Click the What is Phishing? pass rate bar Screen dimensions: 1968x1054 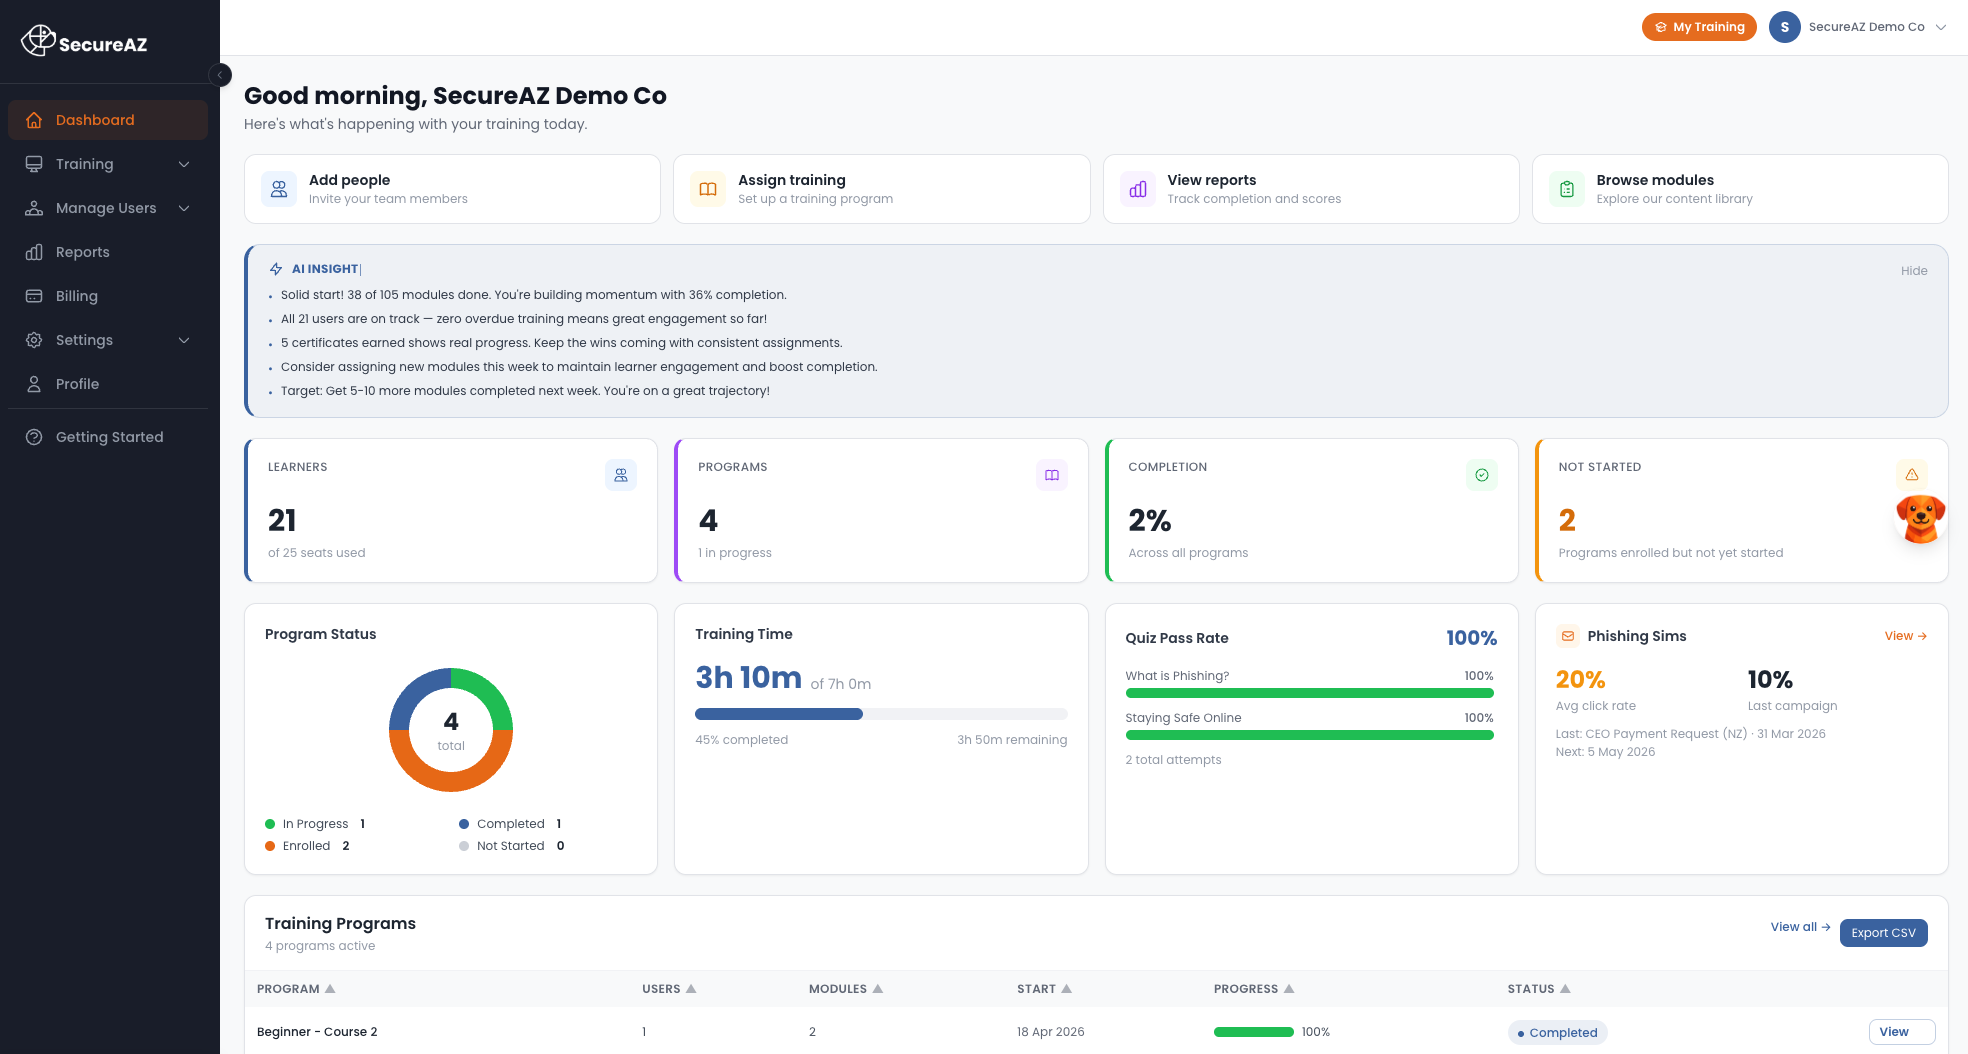point(1310,693)
